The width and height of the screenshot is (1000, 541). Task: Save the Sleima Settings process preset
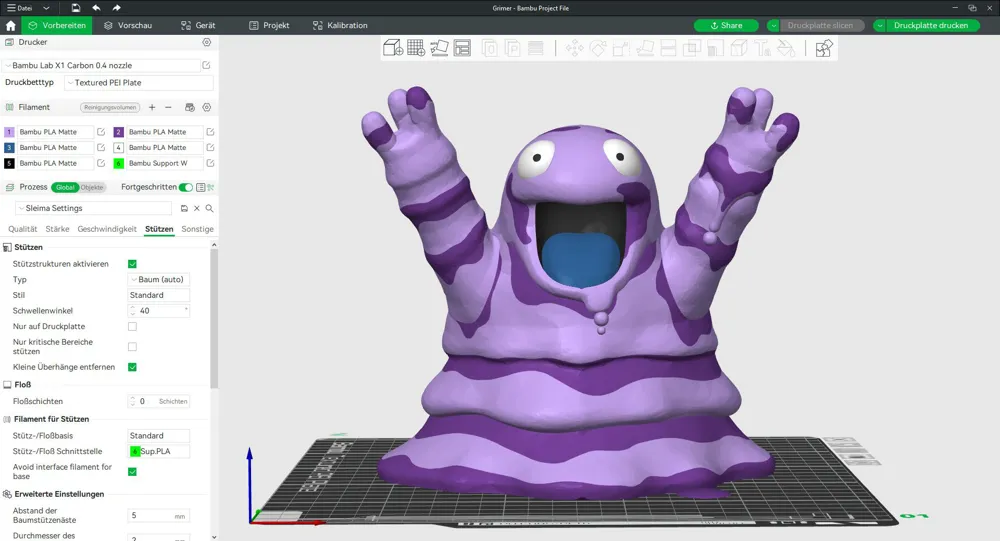184,208
